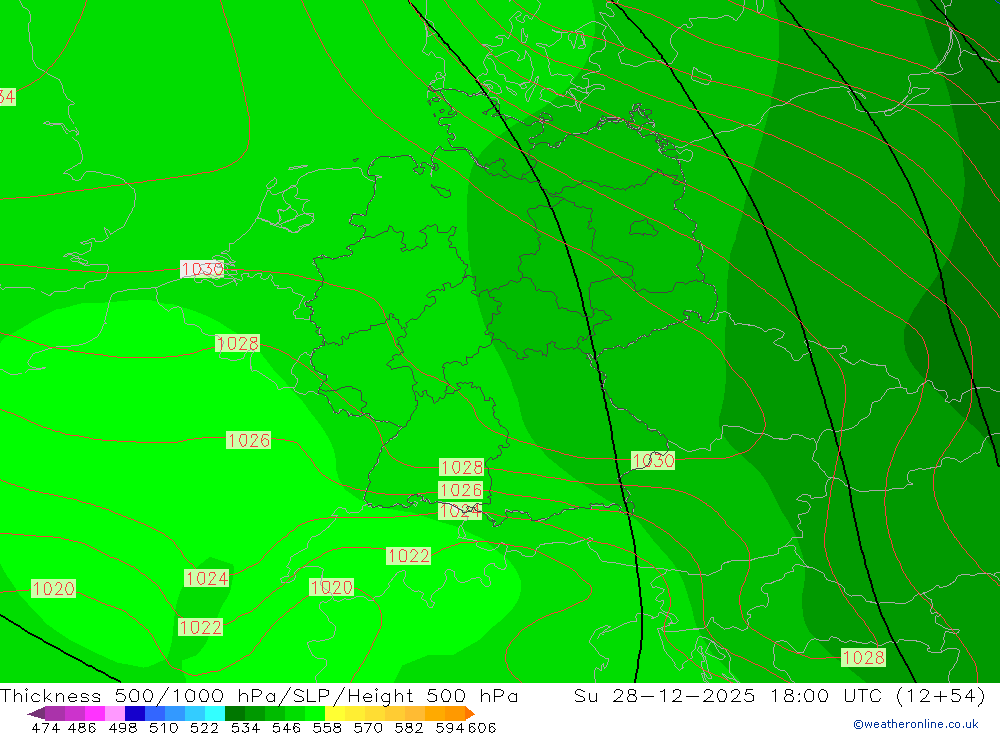Click the legend value 570
Screen dimensions: 1000x733
tap(368, 728)
